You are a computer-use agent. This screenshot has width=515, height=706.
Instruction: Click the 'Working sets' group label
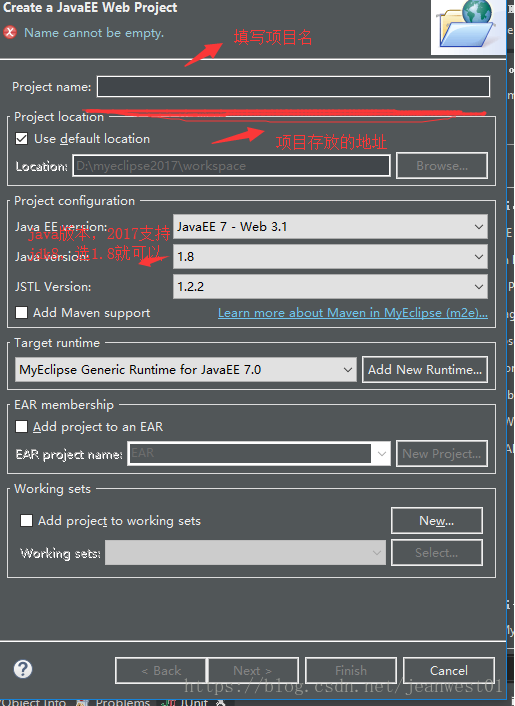tap(52, 489)
